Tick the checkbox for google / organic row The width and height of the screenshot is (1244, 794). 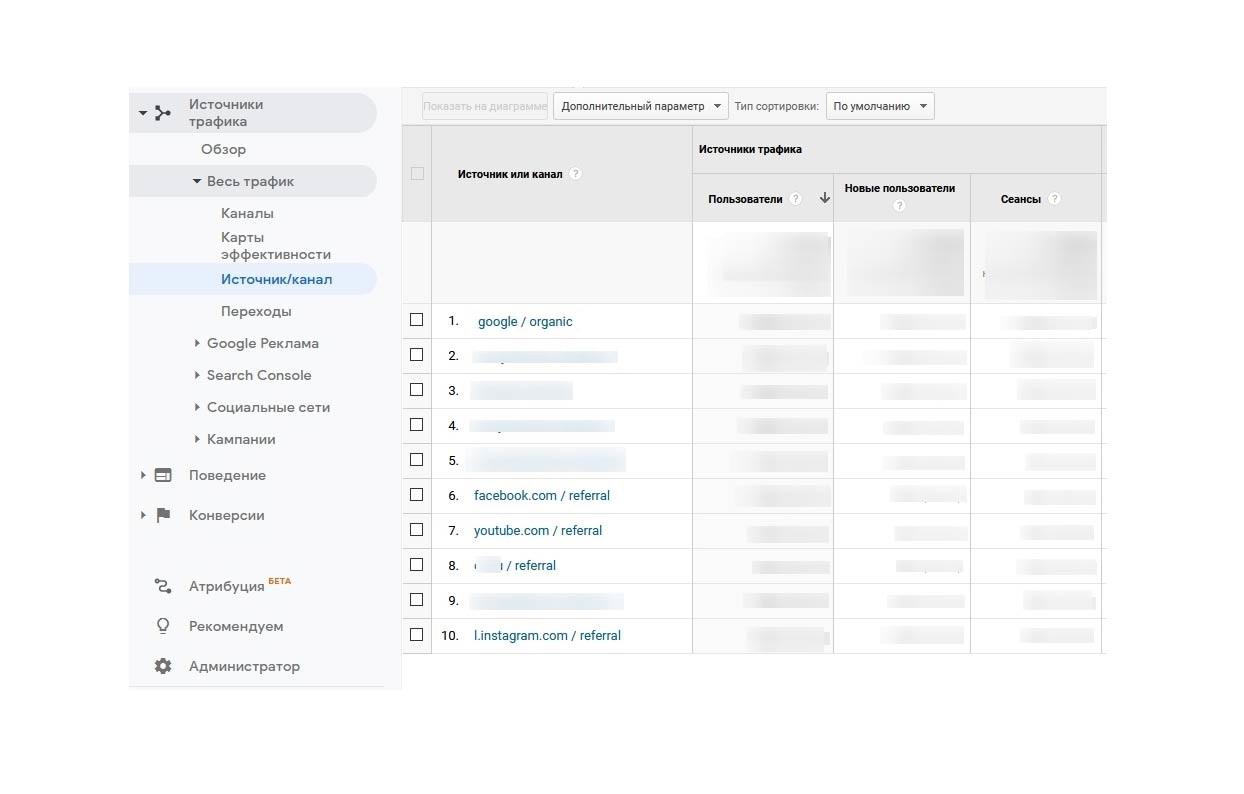click(x=417, y=320)
